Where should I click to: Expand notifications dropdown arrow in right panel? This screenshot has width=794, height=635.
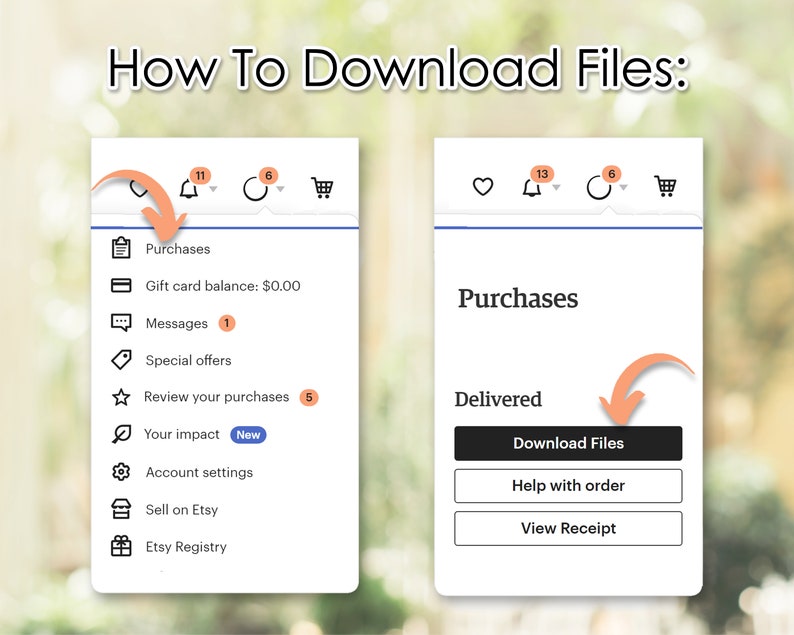click(557, 187)
